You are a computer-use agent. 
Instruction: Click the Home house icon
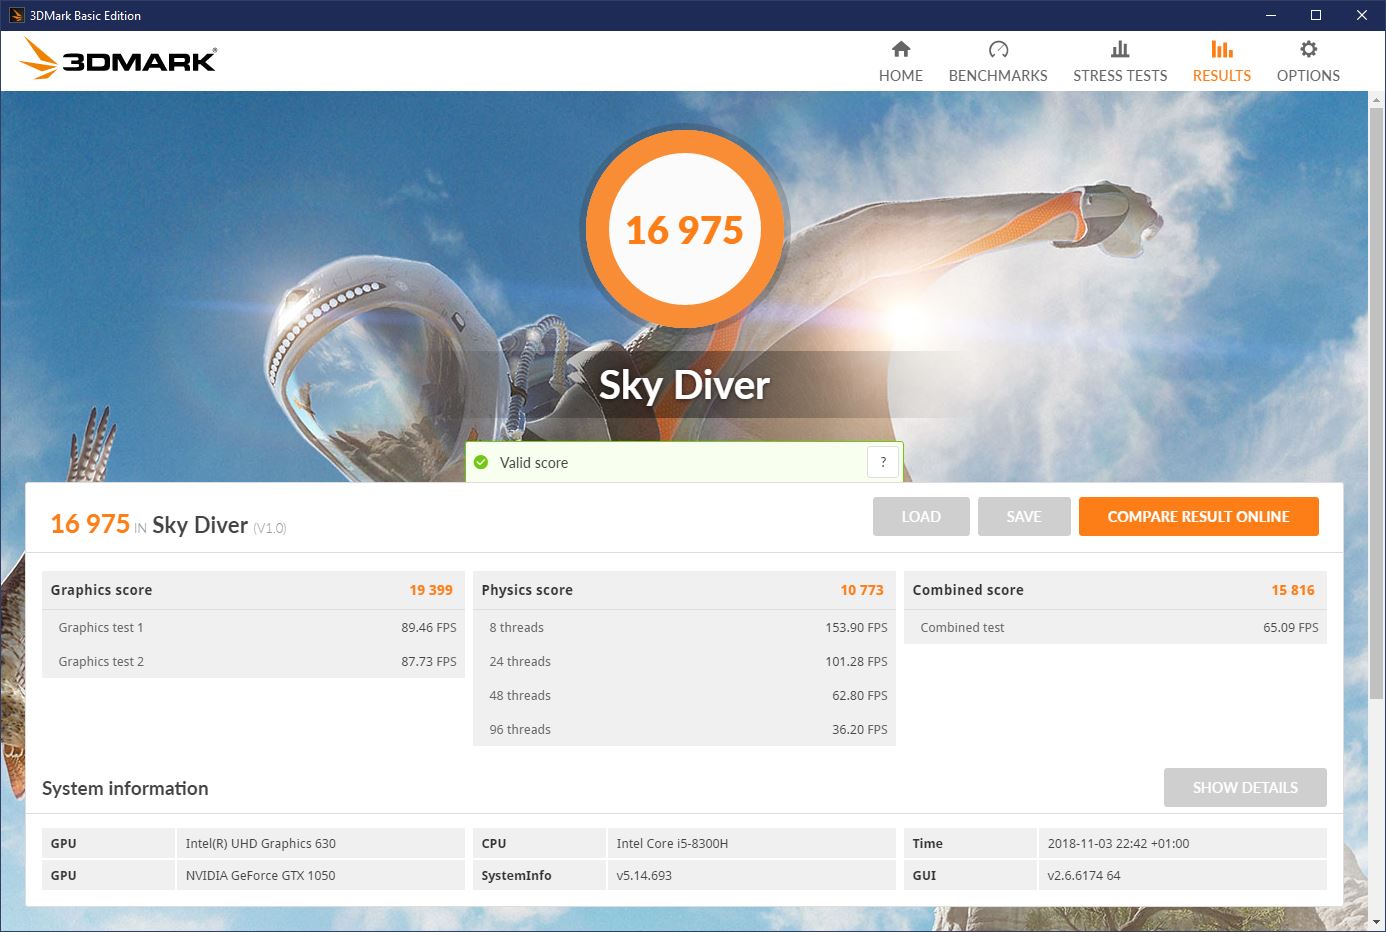point(901,49)
